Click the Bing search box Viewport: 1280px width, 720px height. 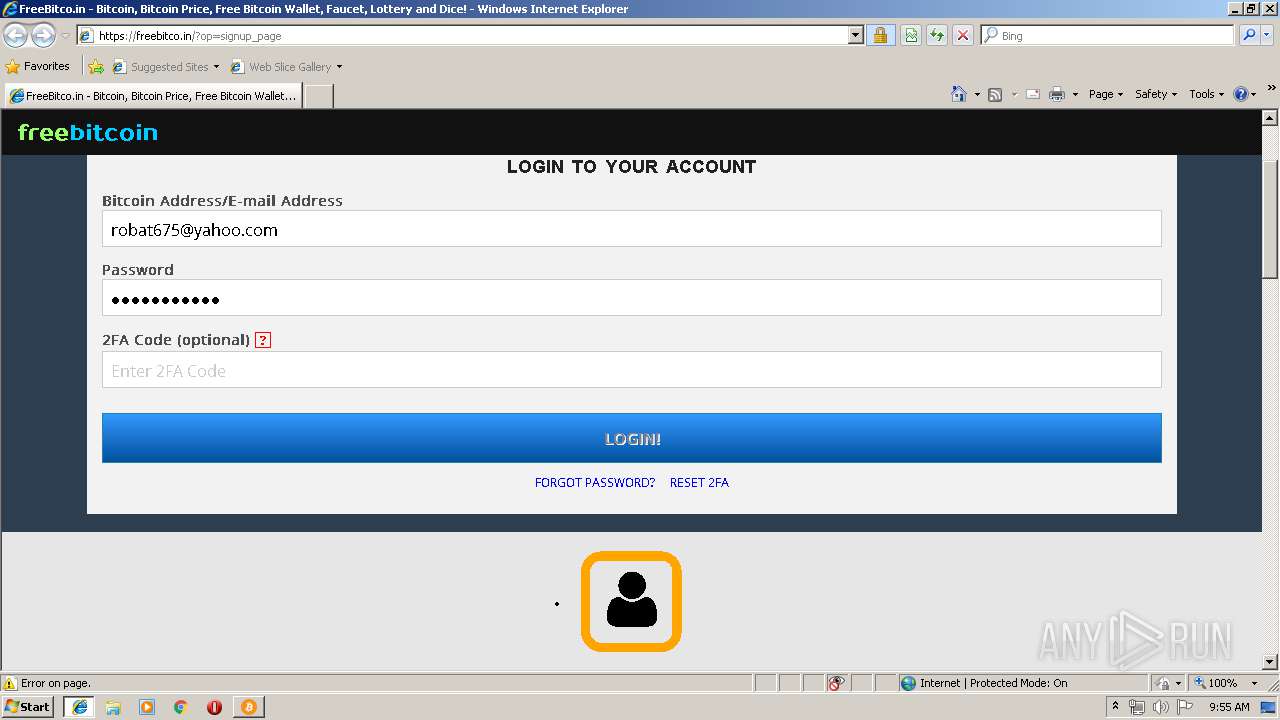tap(1108, 36)
